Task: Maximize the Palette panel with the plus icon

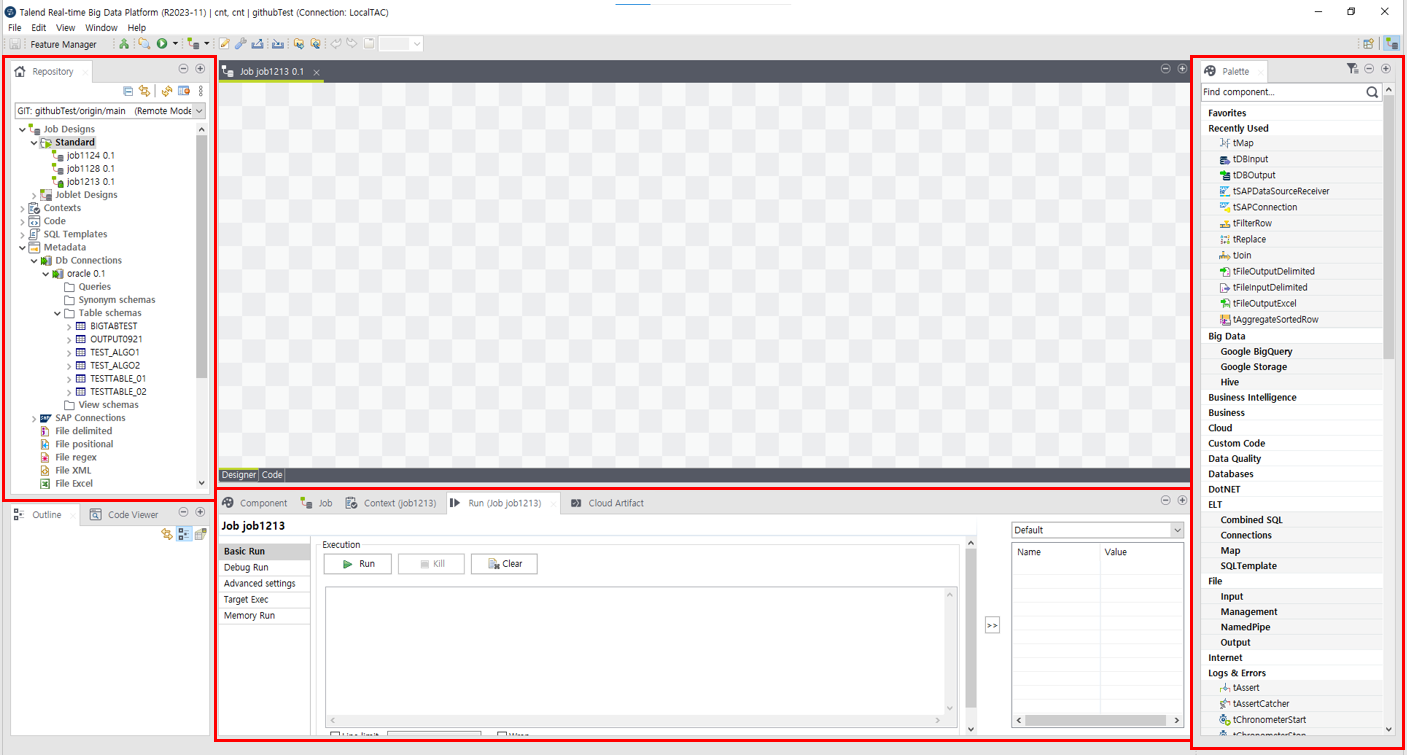Action: pyautogui.click(x=1386, y=69)
